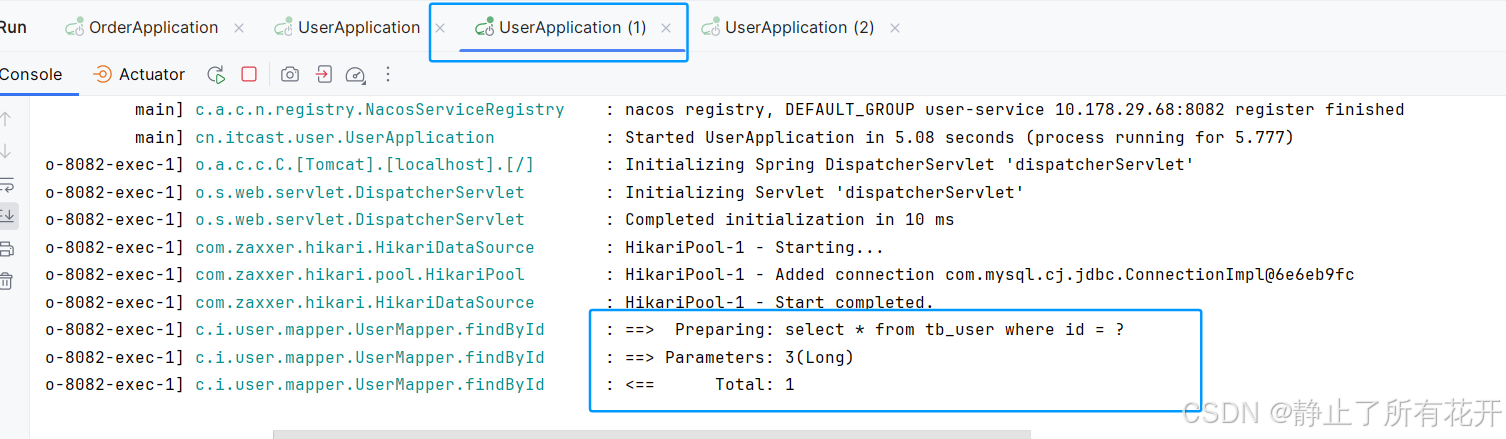The height and width of the screenshot is (439, 1506).
Task: Close the UserApplication (1) tab
Action: tap(666, 28)
